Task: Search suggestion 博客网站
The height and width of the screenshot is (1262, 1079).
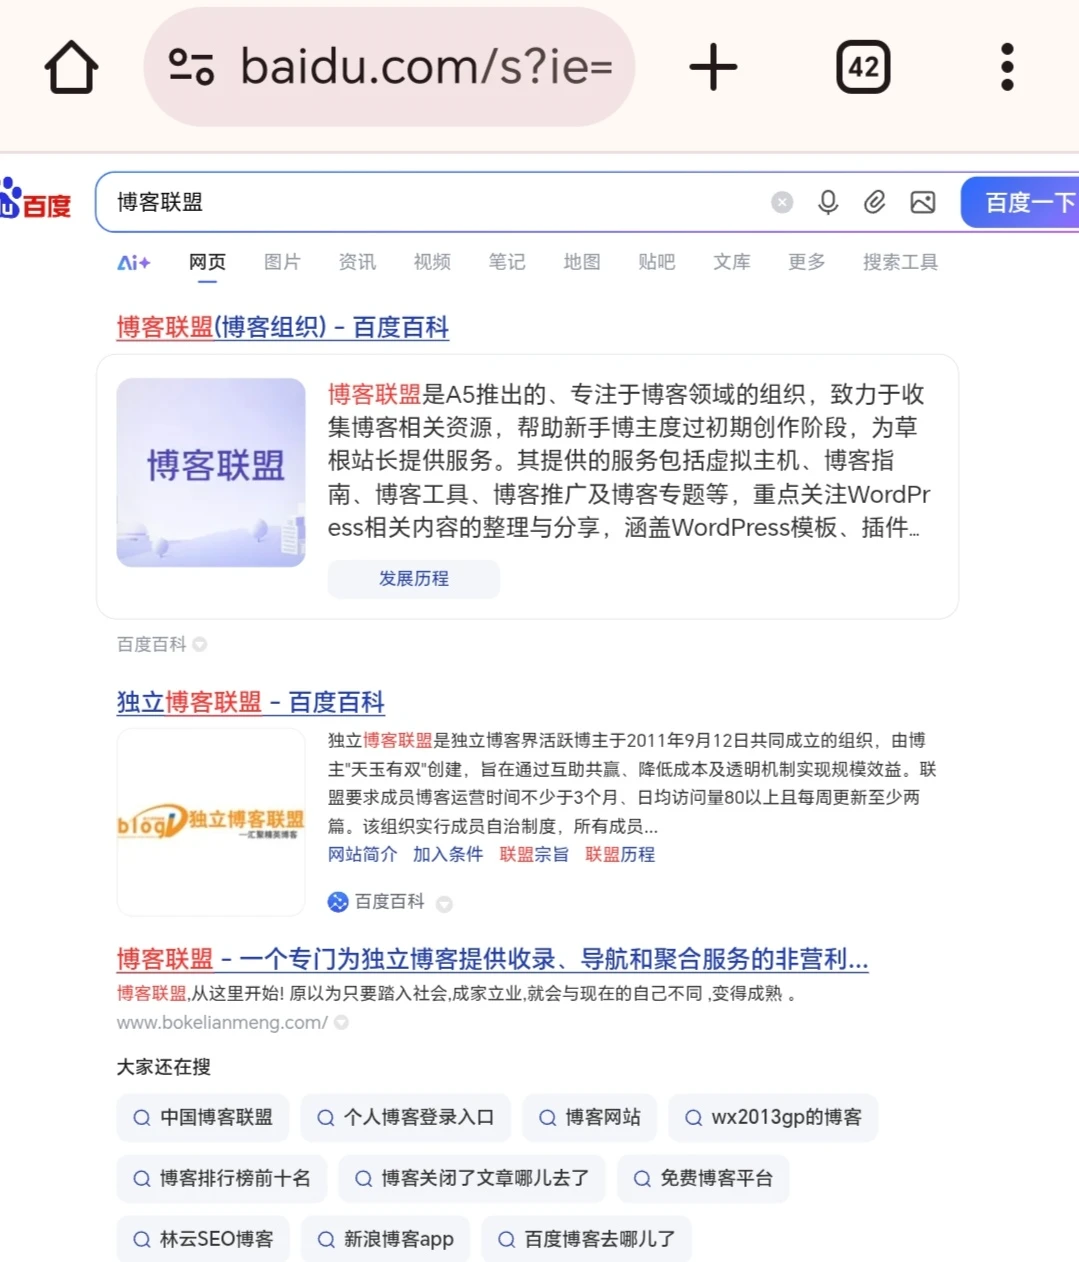Action: 589,1117
